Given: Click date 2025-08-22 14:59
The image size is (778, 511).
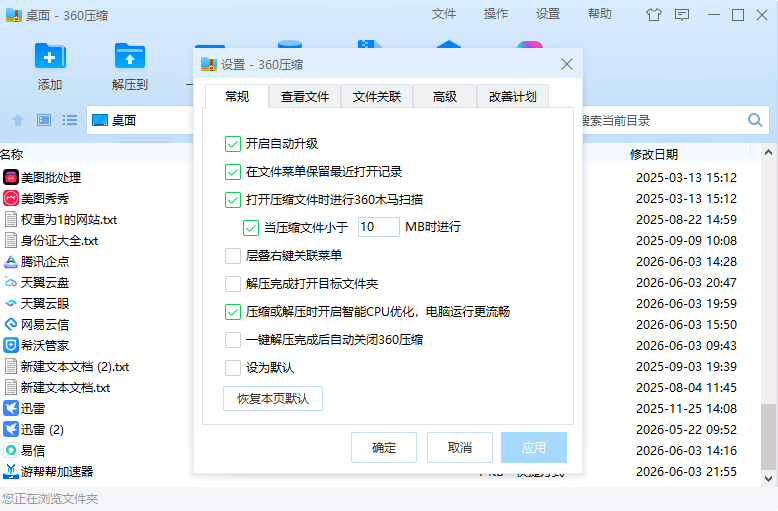Looking at the screenshot, I should [686, 219].
